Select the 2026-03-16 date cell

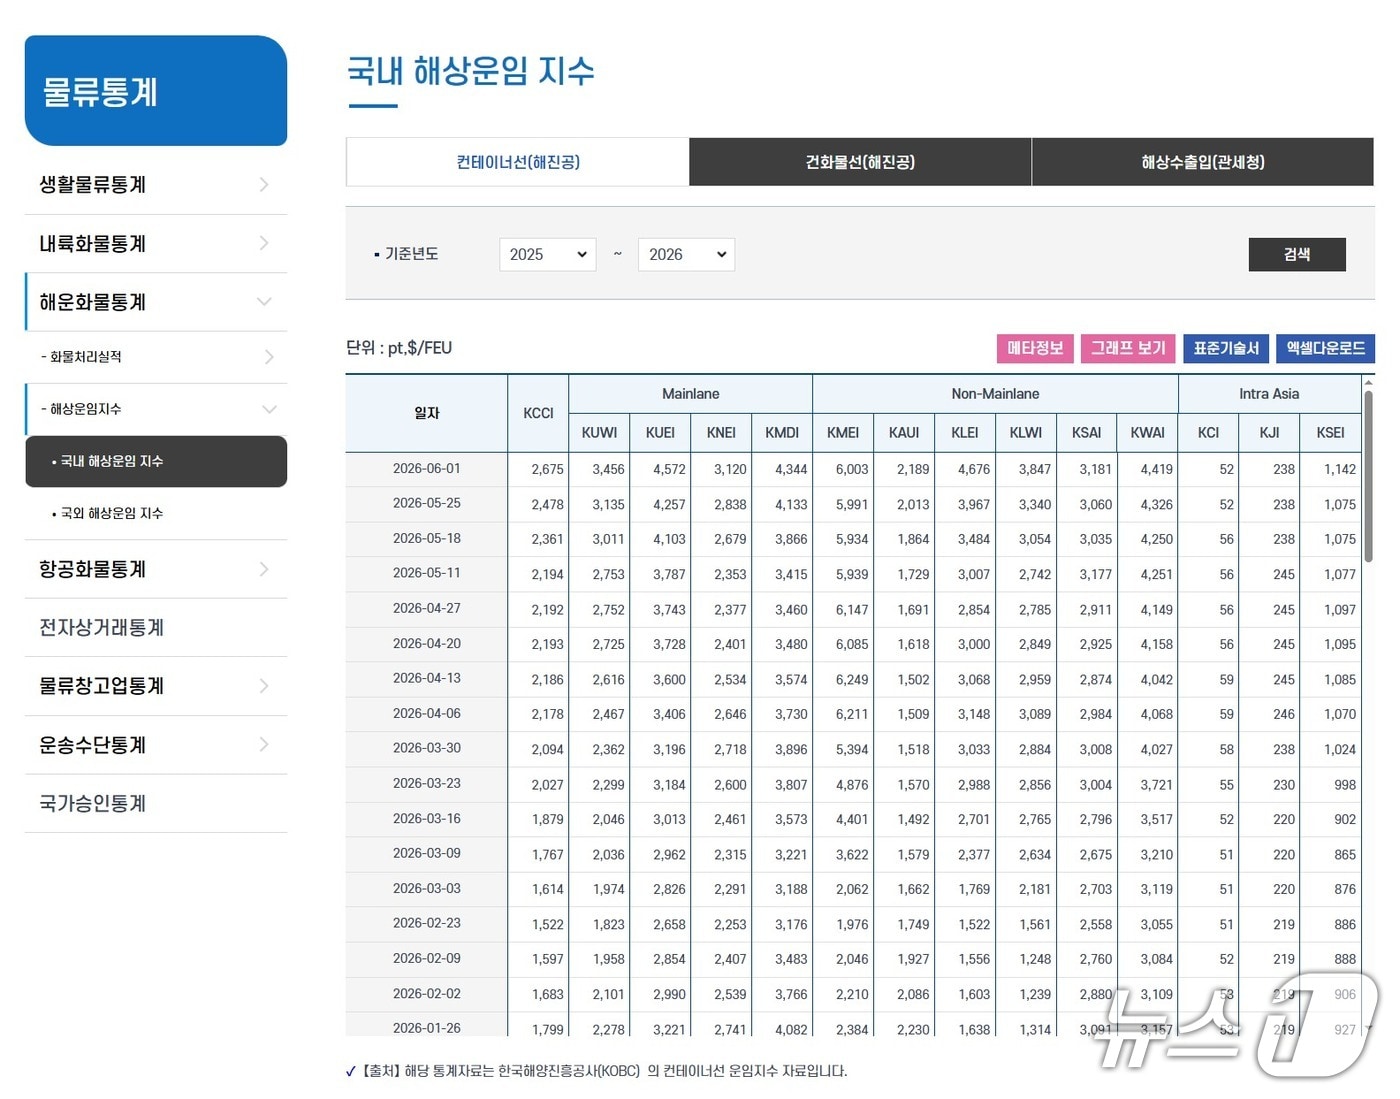[427, 818]
